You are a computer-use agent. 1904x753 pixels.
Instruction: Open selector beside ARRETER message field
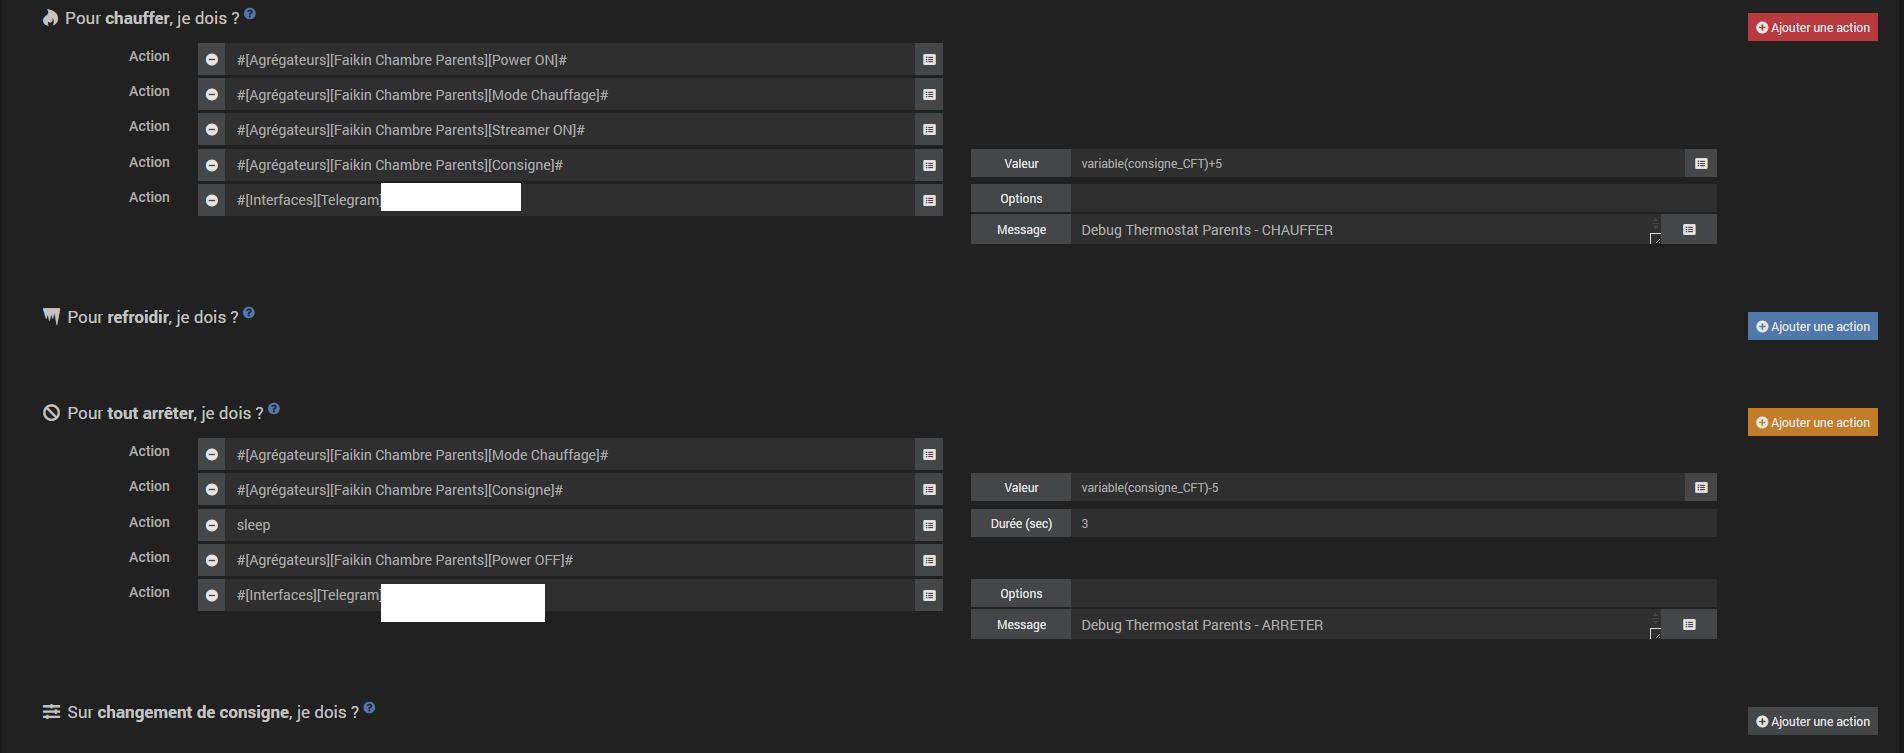click(x=1689, y=625)
